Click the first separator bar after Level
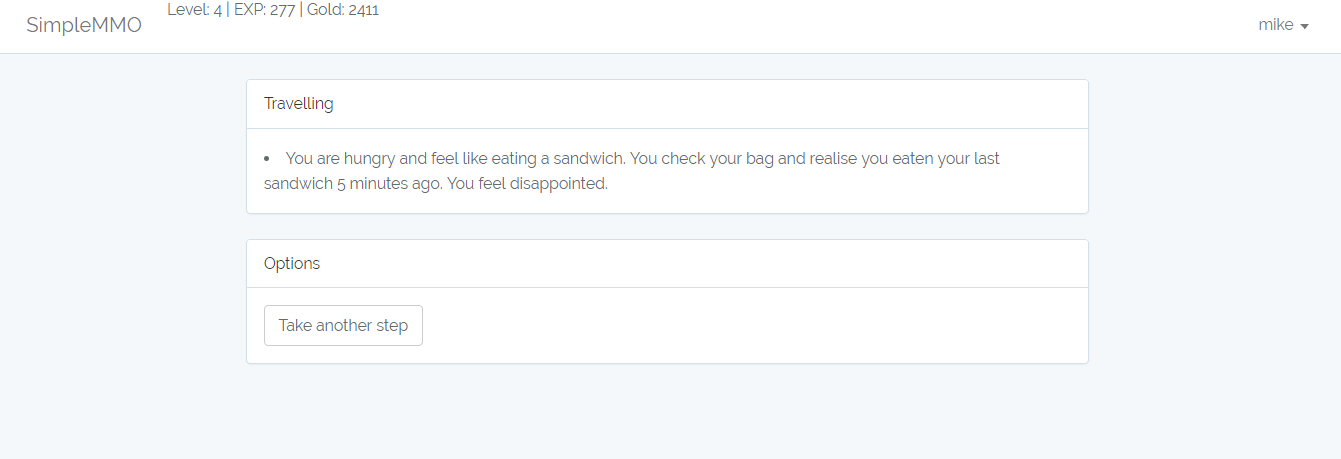1341x459 pixels. click(228, 11)
